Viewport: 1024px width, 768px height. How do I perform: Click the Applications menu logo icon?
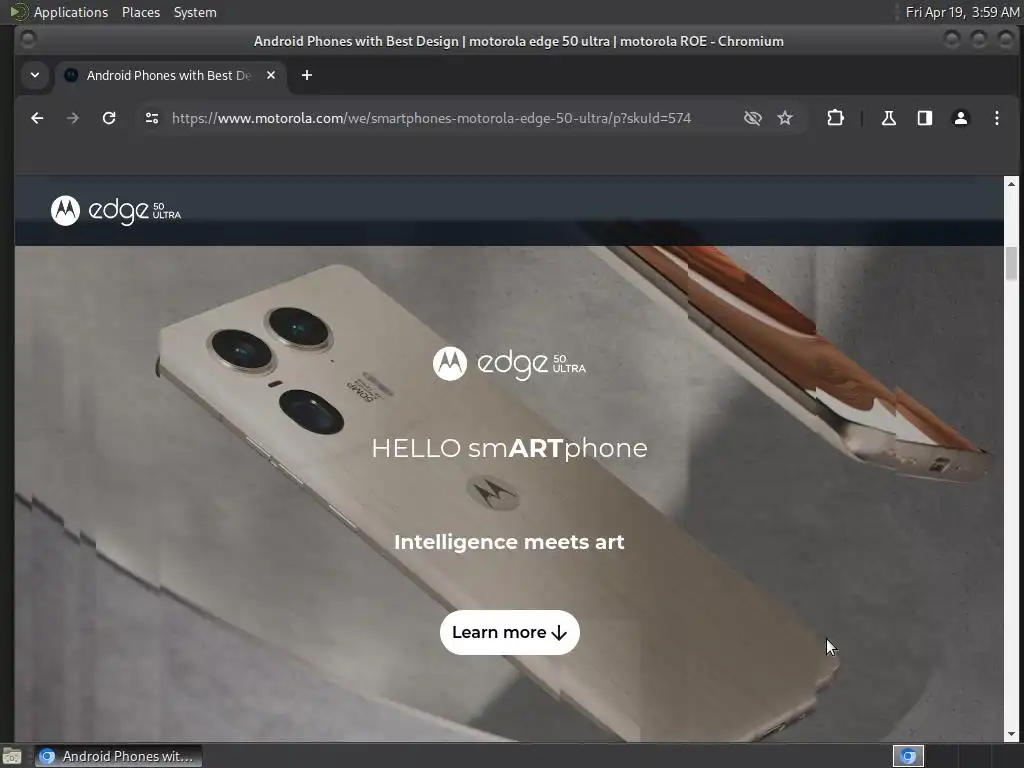[19, 12]
